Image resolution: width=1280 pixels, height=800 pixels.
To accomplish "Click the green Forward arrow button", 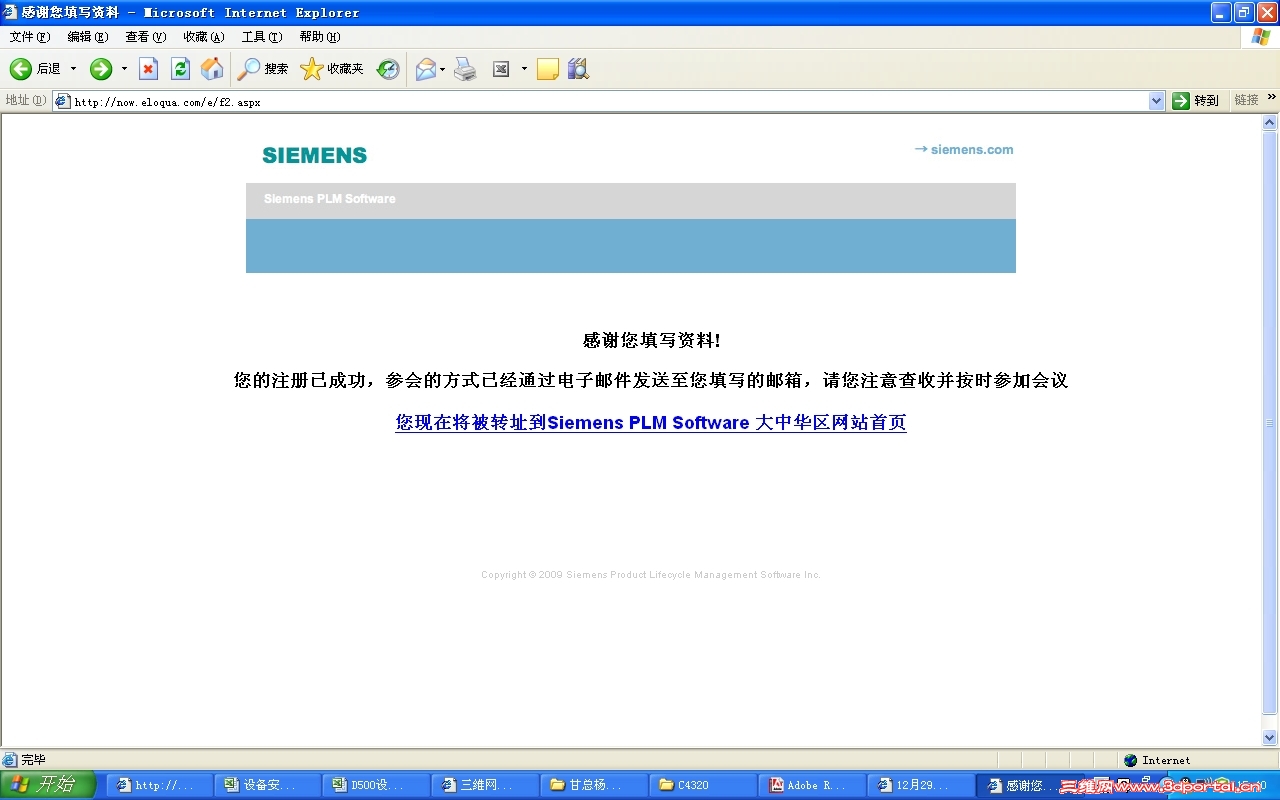I will [101, 69].
